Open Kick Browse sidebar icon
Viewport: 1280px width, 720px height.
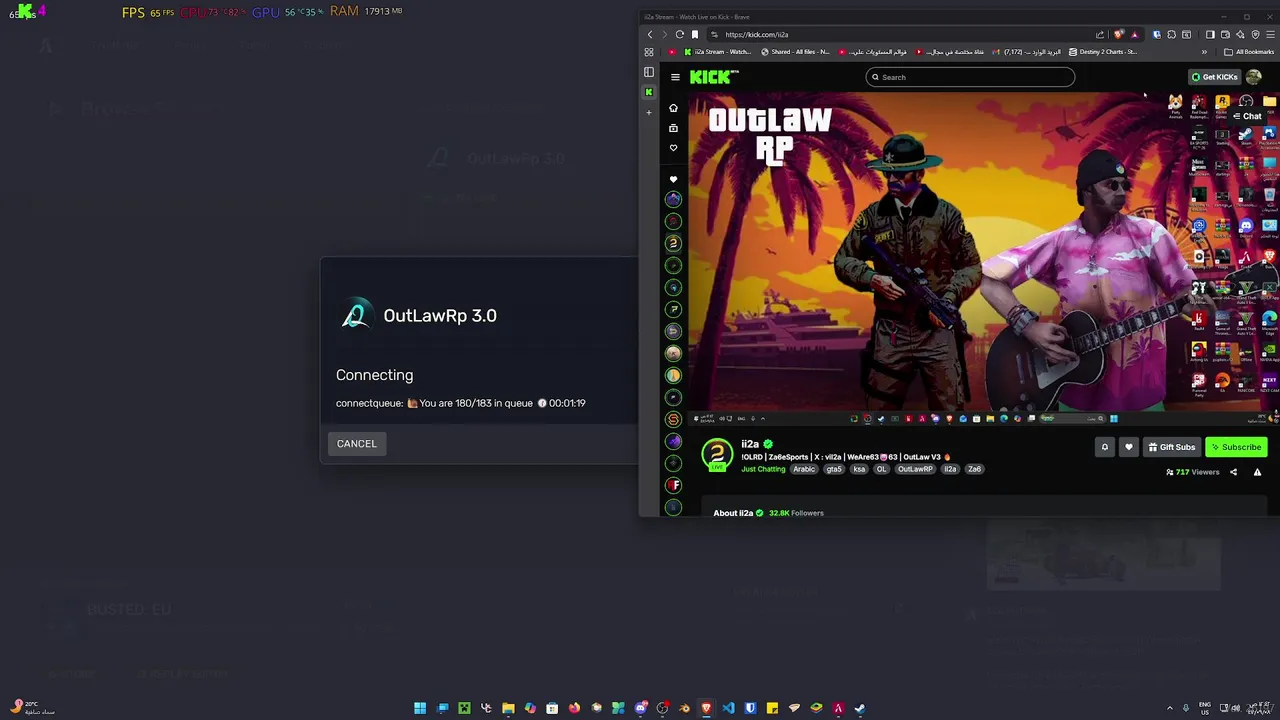coord(673,128)
